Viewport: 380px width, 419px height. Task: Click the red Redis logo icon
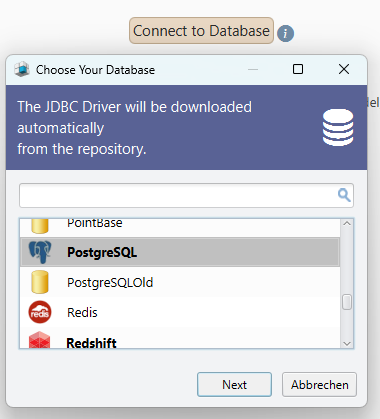40,312
